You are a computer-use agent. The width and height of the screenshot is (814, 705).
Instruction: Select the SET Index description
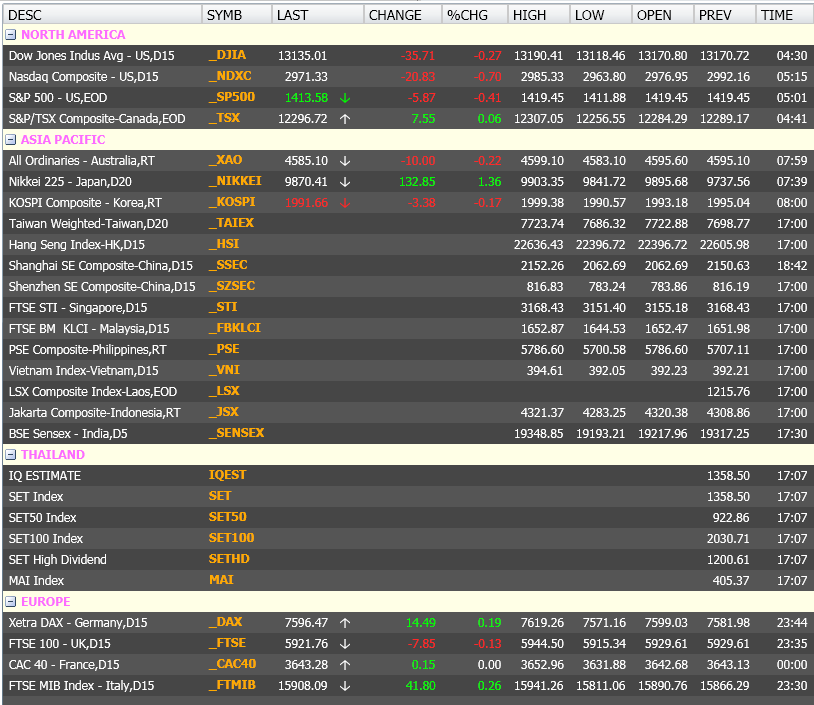point(36,497)
